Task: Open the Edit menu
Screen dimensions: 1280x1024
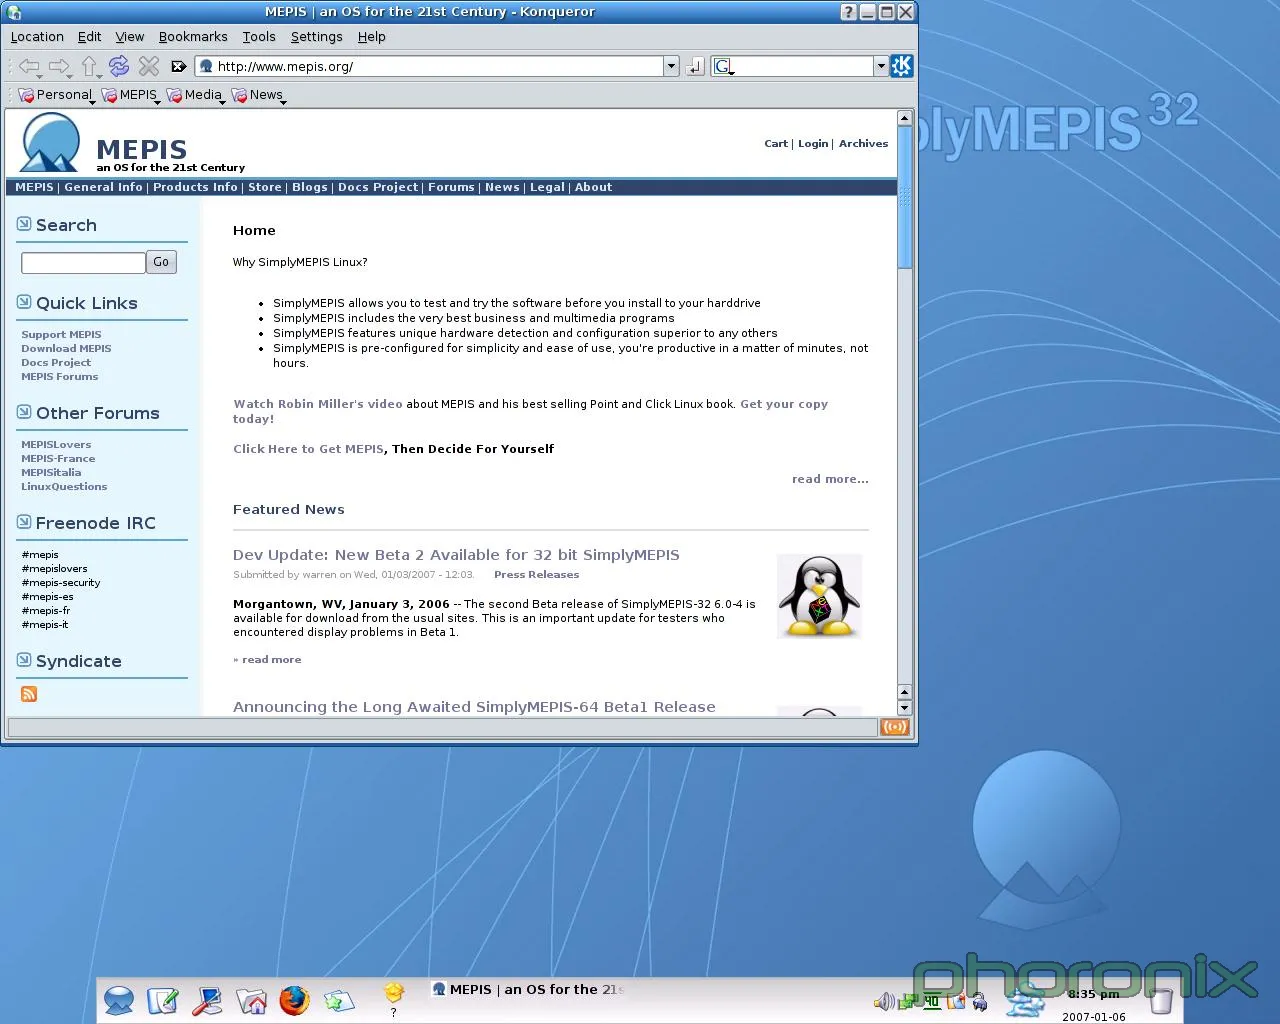Action: coord(89,37)
